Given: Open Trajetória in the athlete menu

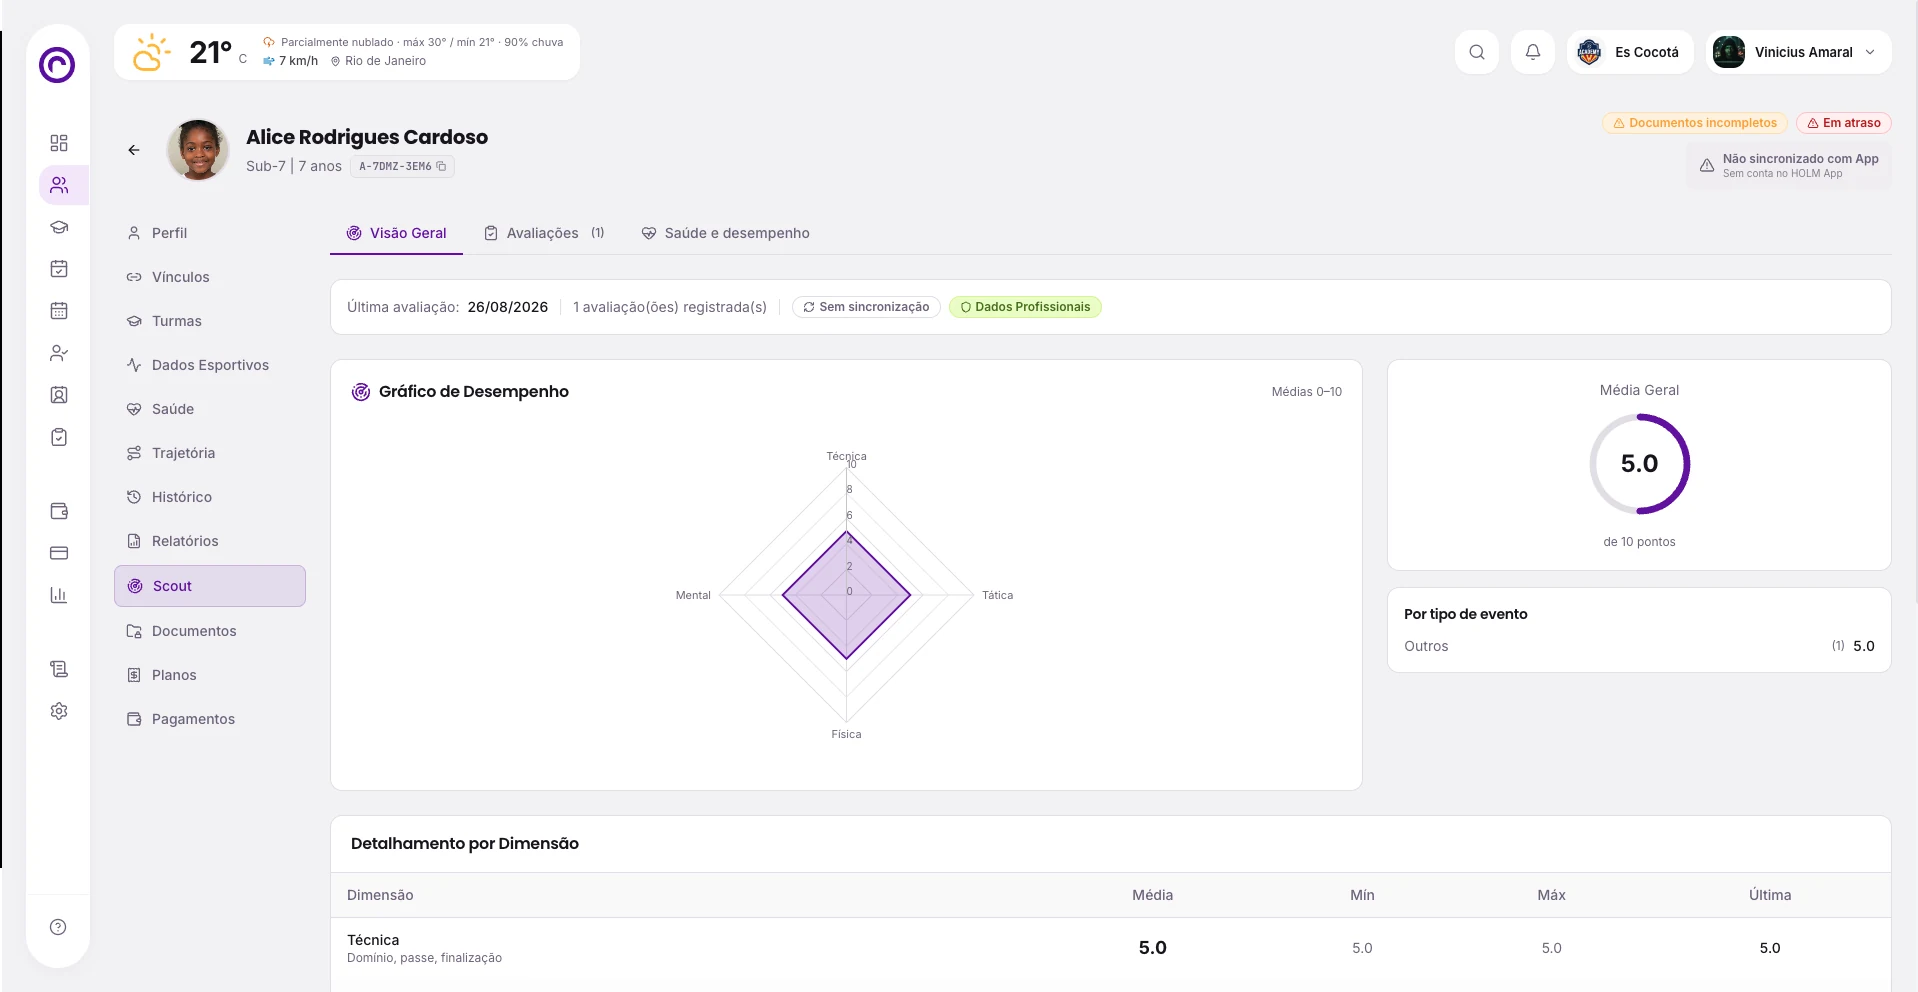Looking at the screenshot, I should click(210, 453).
